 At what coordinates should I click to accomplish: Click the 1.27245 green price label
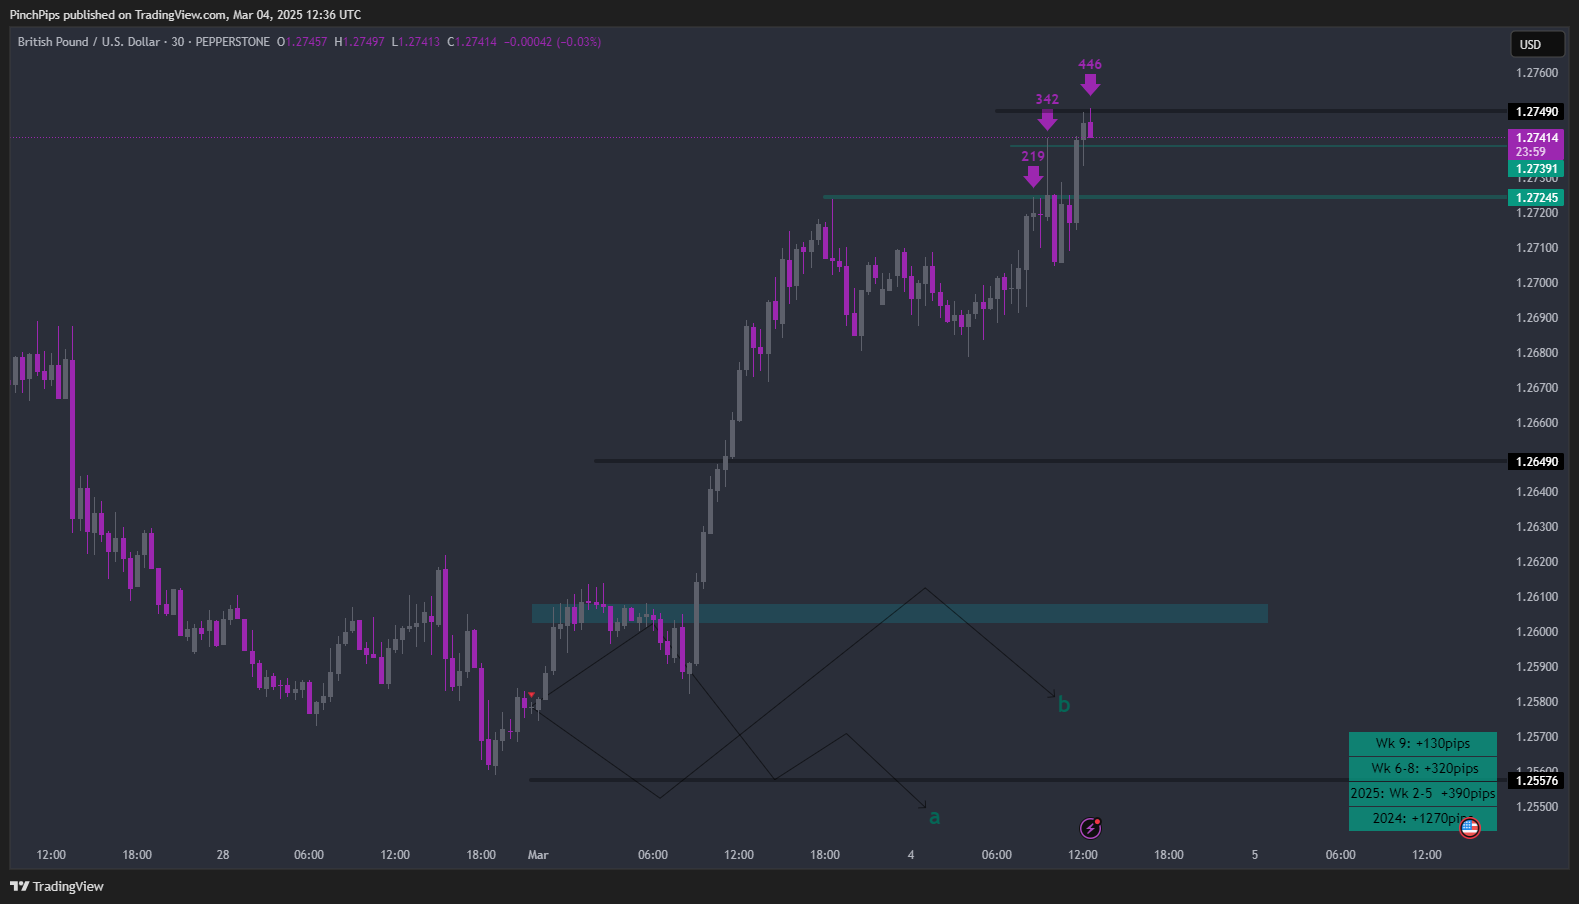(x=1536, y=198)
